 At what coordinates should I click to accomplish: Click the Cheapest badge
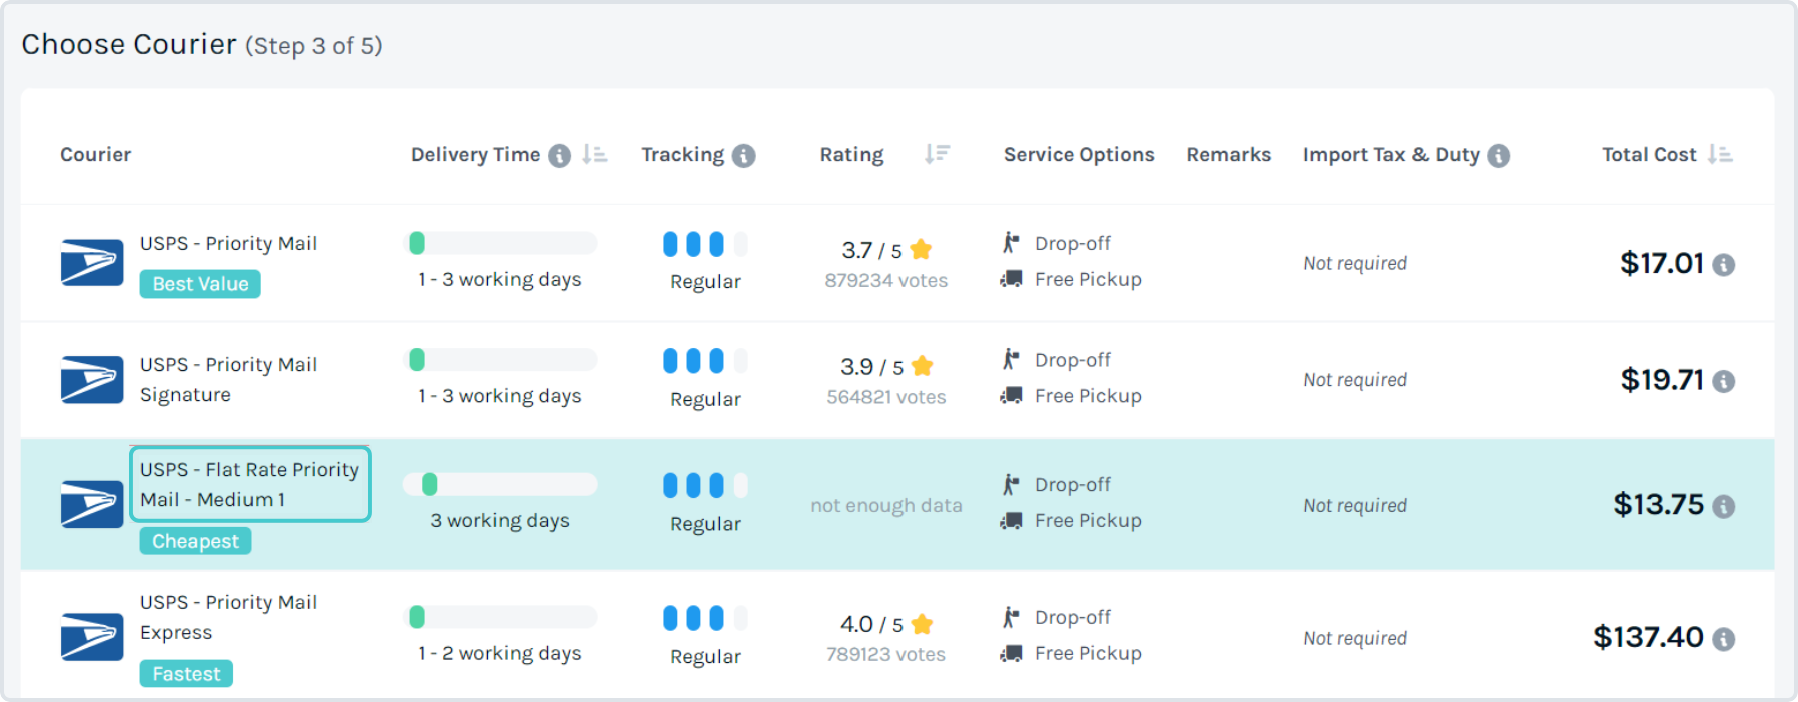(x=196, y=541)
